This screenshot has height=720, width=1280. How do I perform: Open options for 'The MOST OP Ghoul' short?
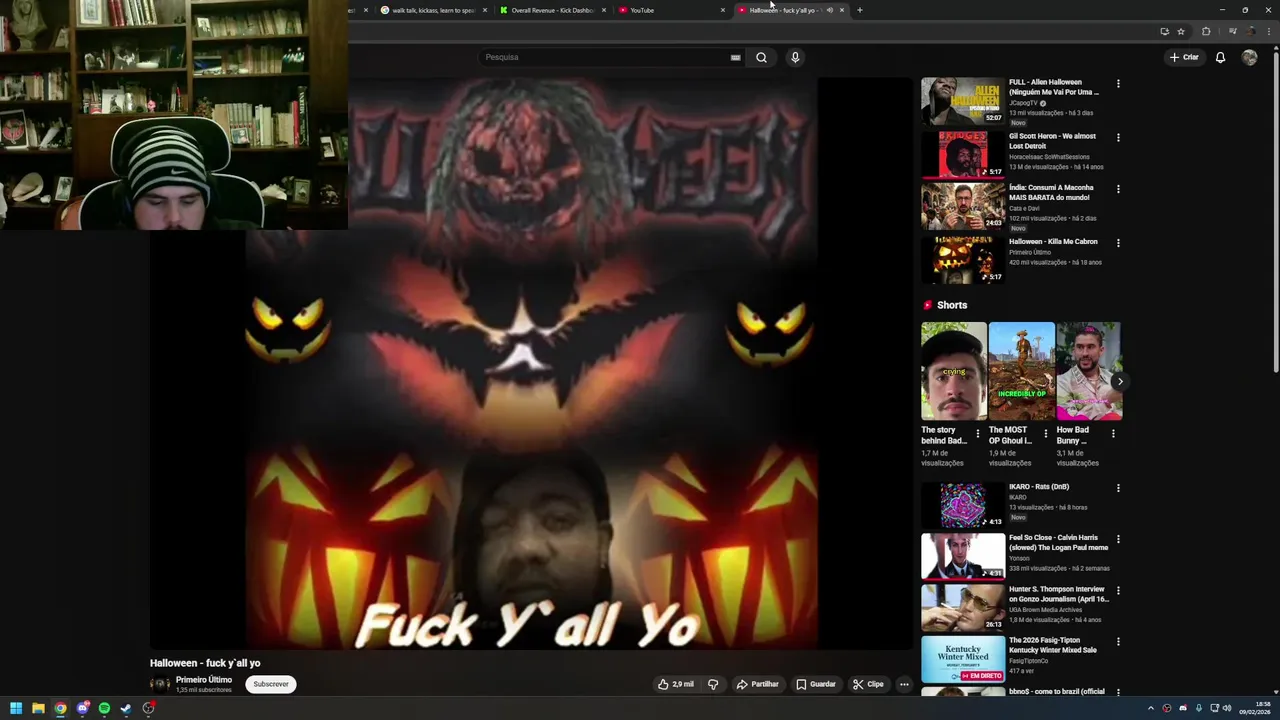(1046, 434)
